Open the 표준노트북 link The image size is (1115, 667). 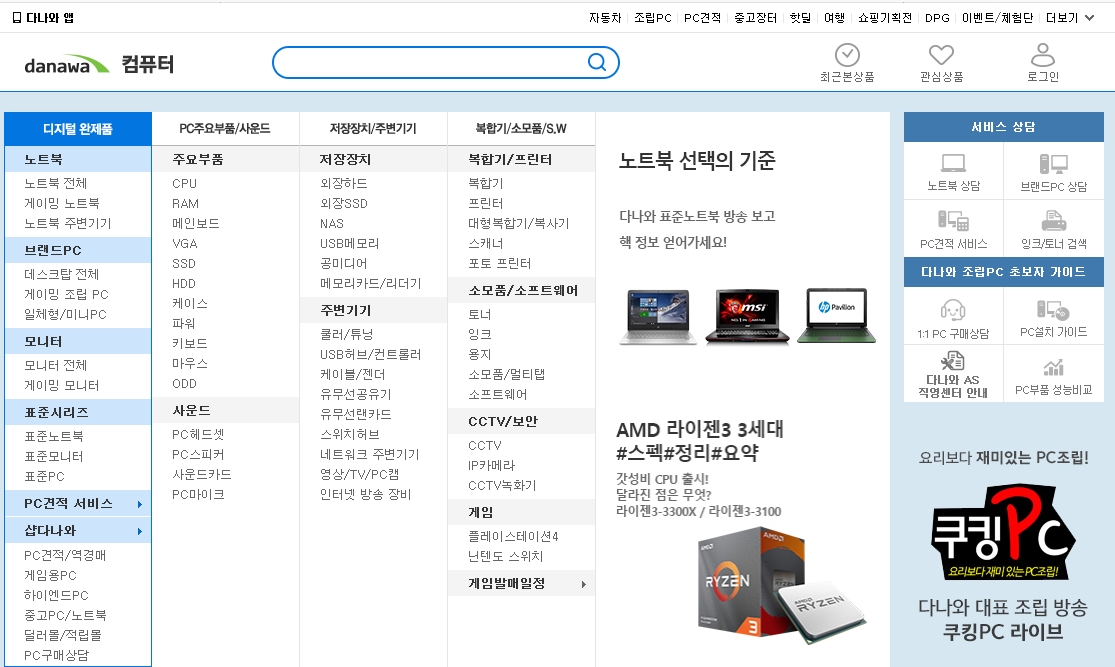(53, 437)
